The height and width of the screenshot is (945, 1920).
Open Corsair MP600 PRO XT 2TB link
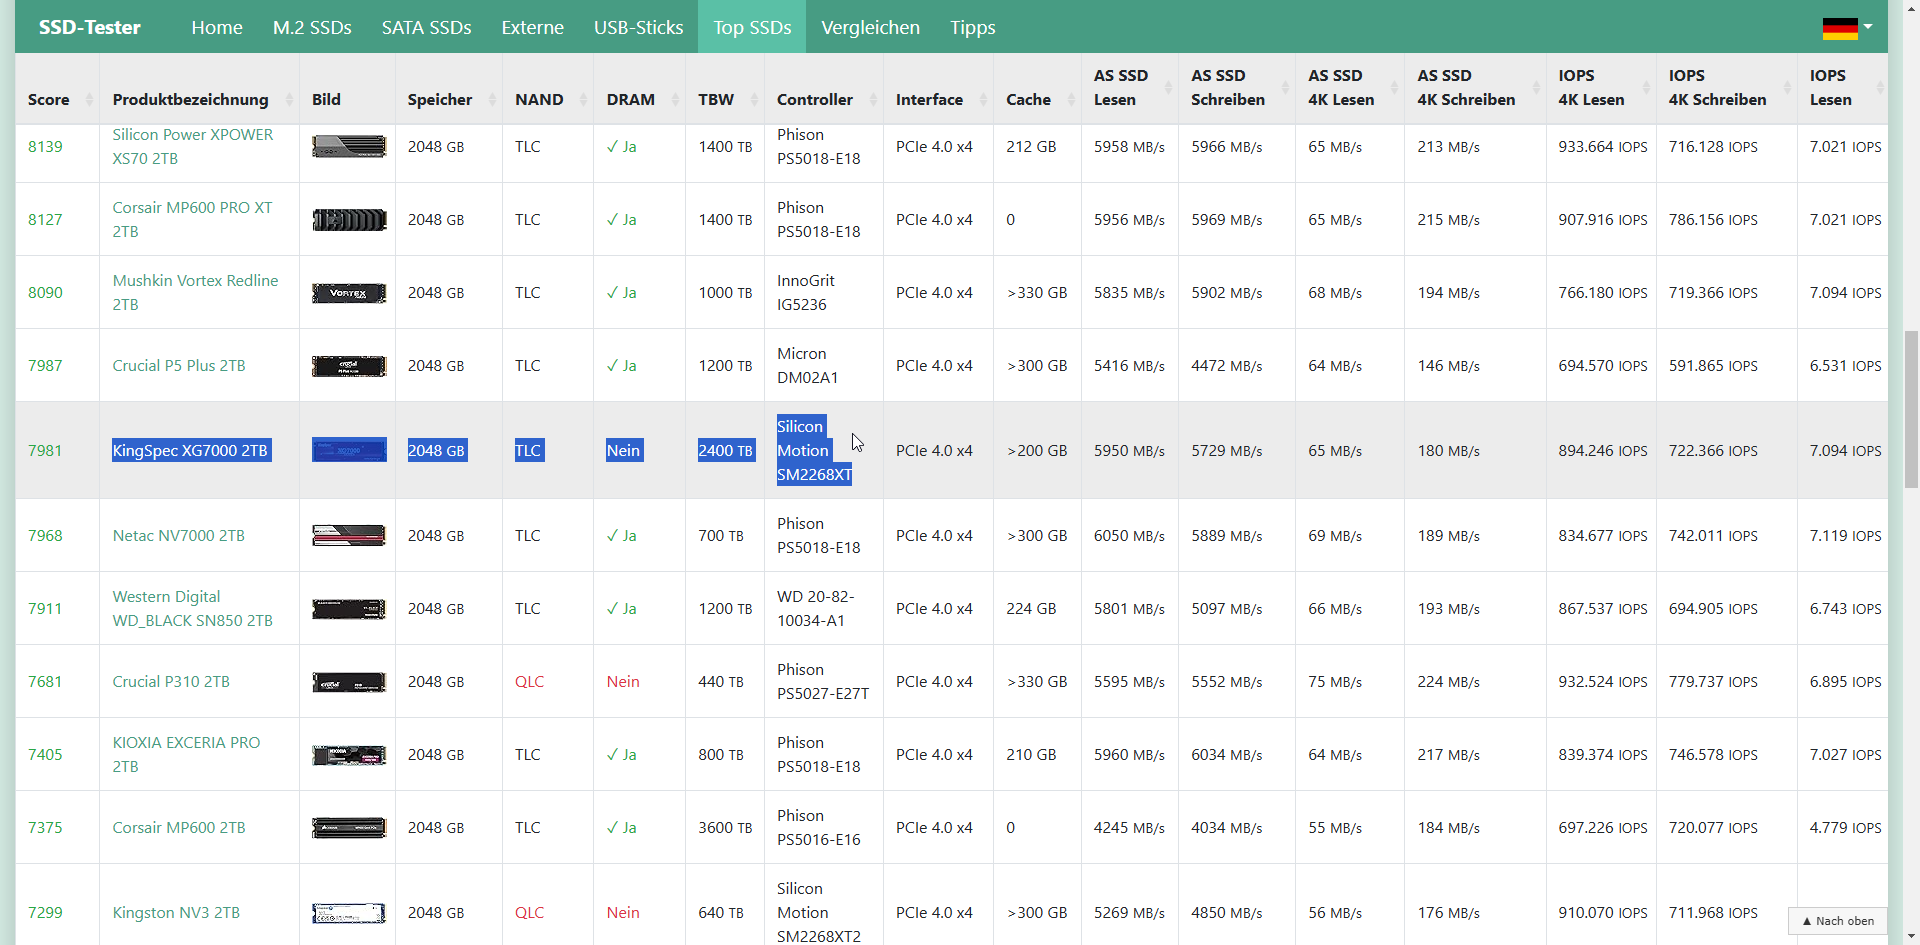(192, 220)
